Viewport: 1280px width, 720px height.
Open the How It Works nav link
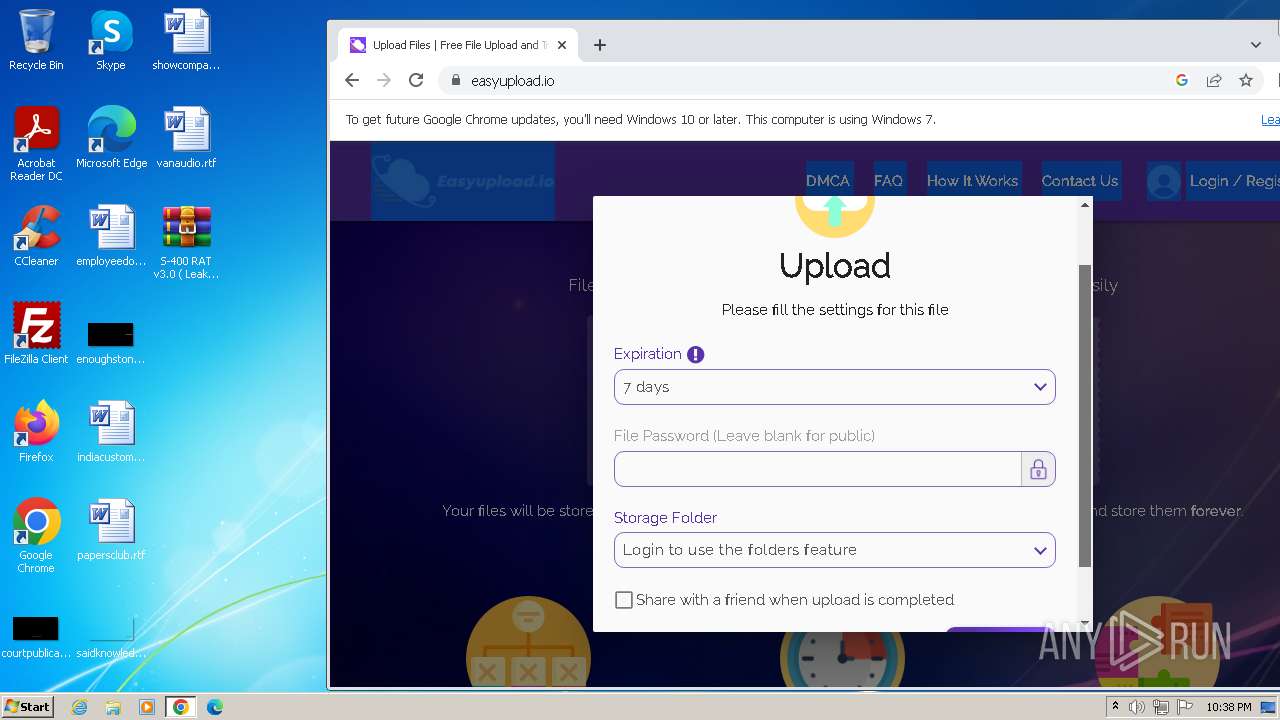pyautogui.click(x=972, y=181)
